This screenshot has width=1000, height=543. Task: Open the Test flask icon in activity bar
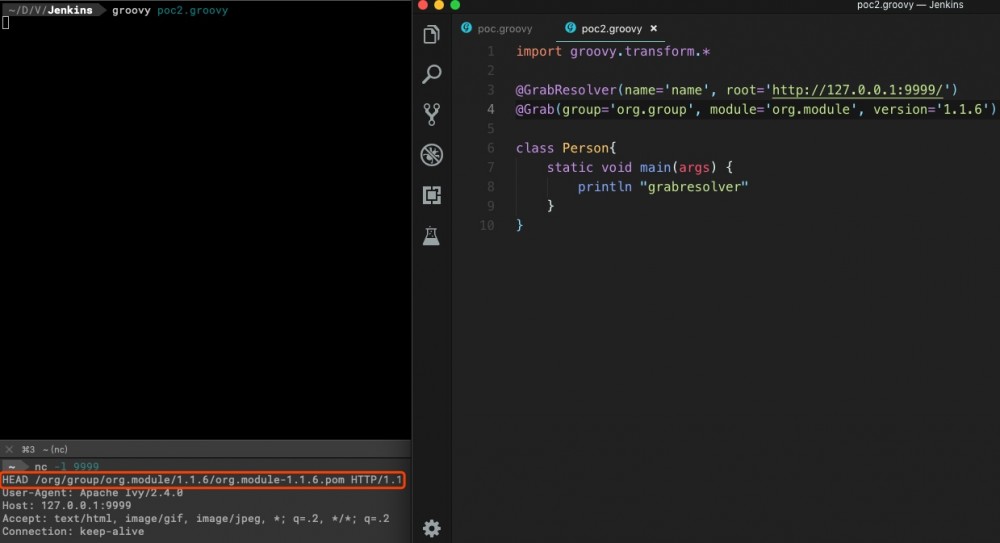point(431,235)
